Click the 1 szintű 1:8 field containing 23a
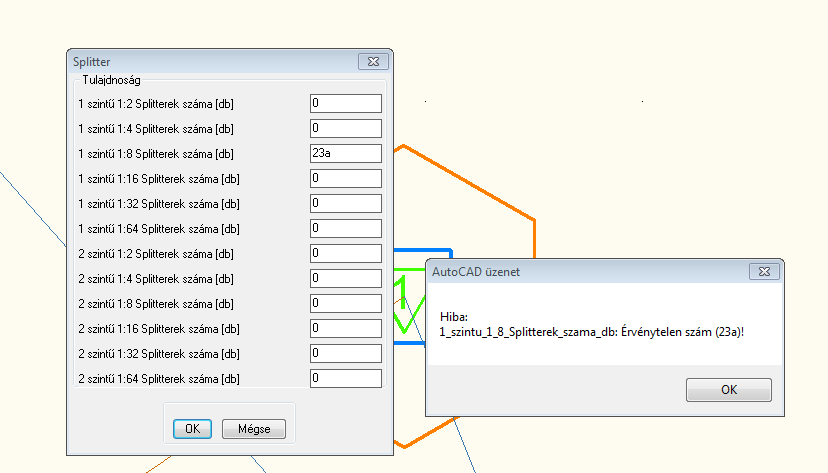Image resolution: width=828 pixels, height=473 pixels. tap(346, 154)
